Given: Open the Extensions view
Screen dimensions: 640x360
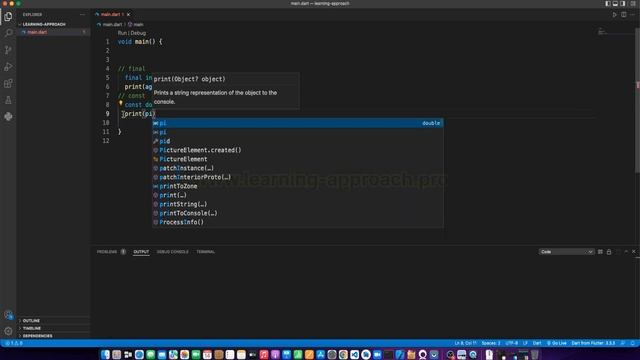Looking at the screenshot, I should (x=8, y=83).
